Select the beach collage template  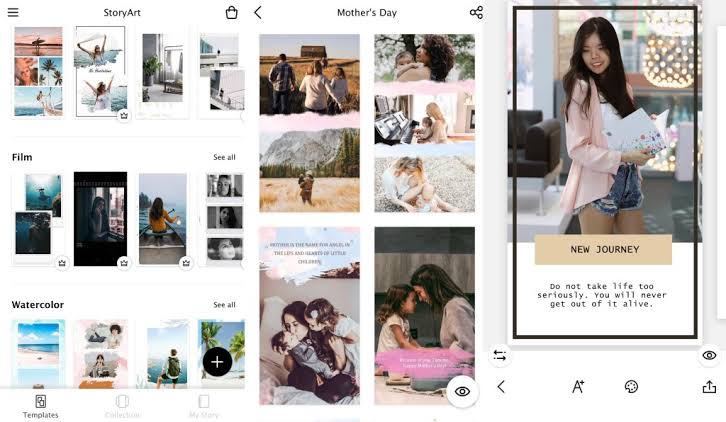click(x=38, y=72)
